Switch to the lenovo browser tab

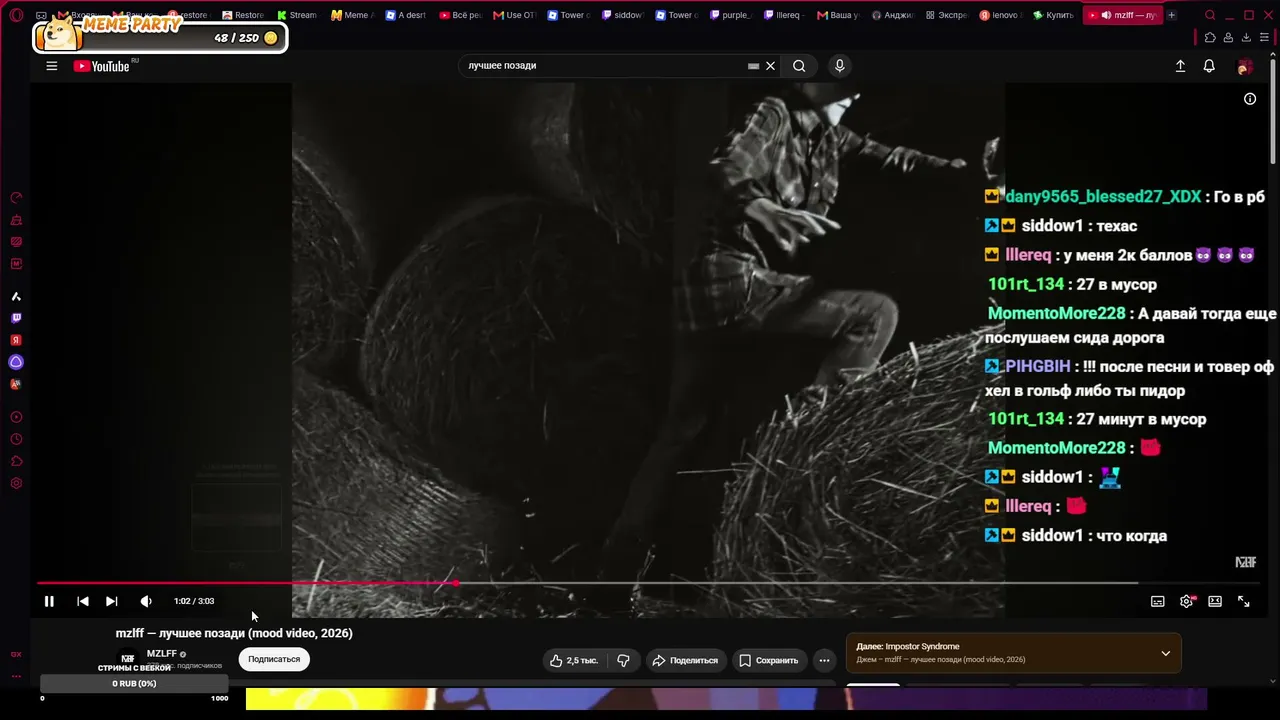[999, 15]
